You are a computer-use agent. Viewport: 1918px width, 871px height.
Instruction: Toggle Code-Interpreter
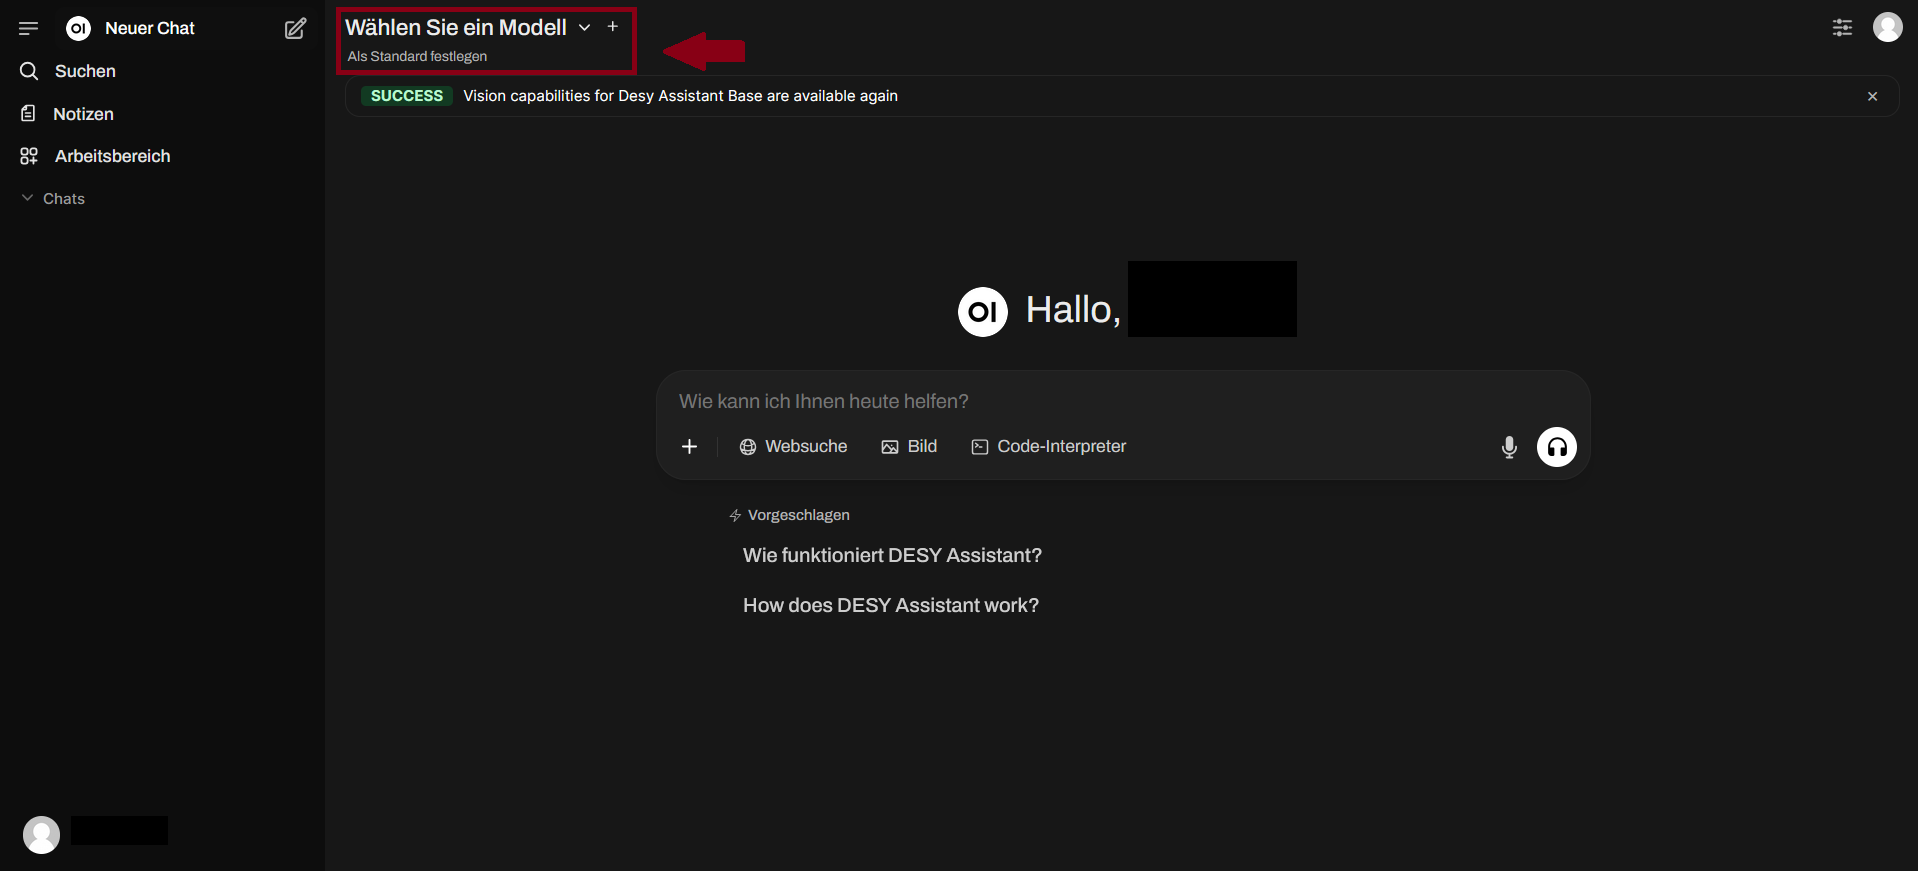click(x=1048, y=446)
